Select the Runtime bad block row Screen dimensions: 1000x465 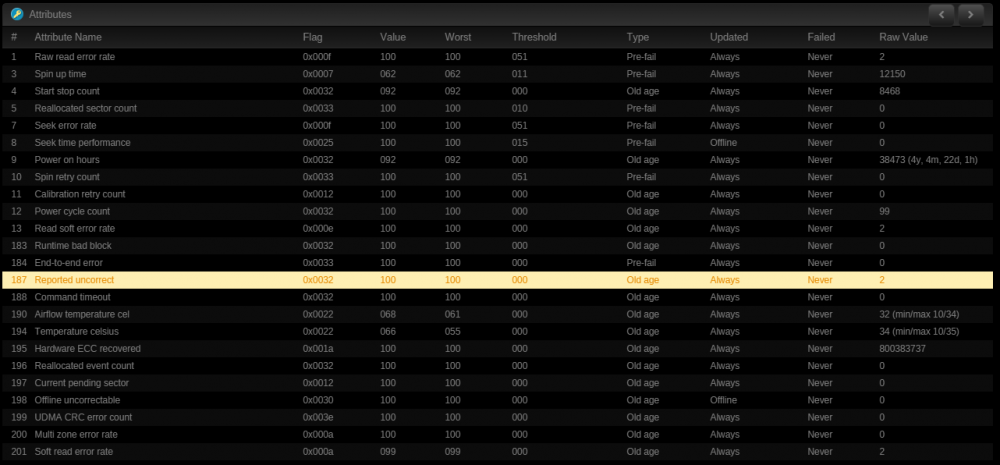coord(497,246)
